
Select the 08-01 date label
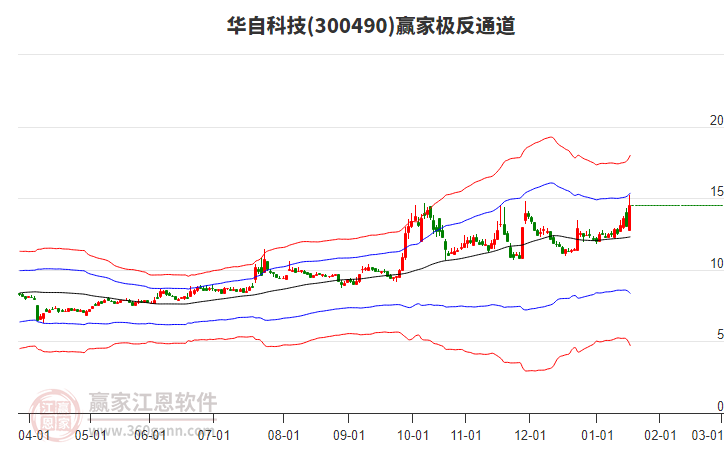283,435
